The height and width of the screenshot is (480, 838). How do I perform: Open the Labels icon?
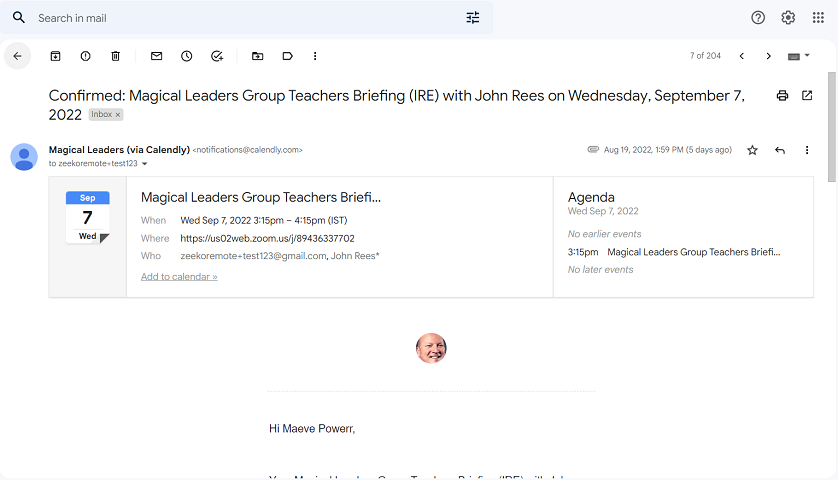tap(287, 56)
